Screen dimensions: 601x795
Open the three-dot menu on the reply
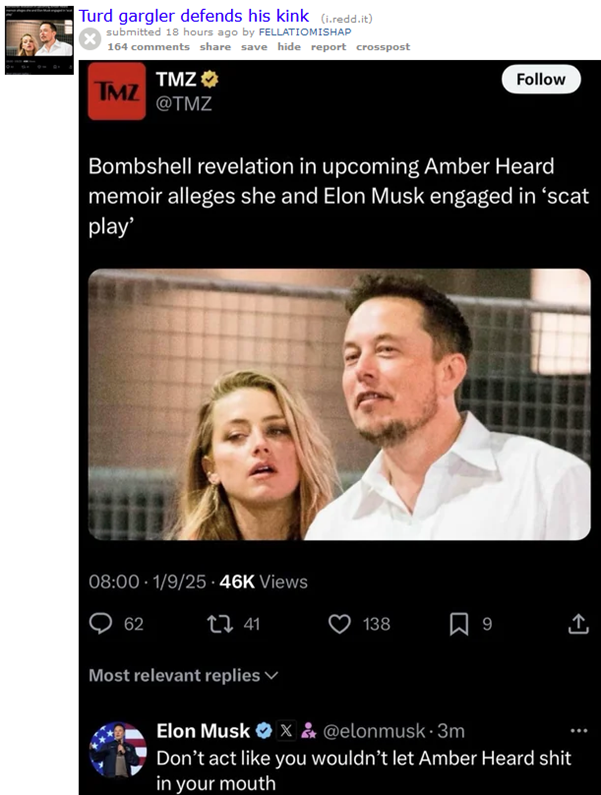578,730
